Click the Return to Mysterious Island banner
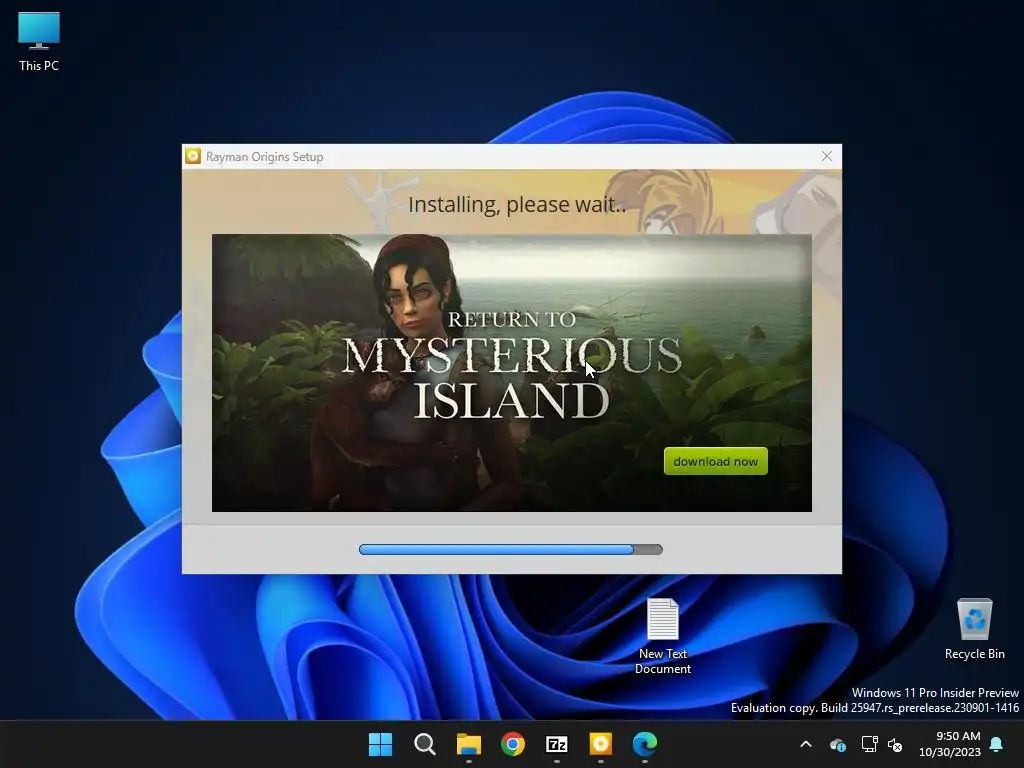 tap(511, 372)
